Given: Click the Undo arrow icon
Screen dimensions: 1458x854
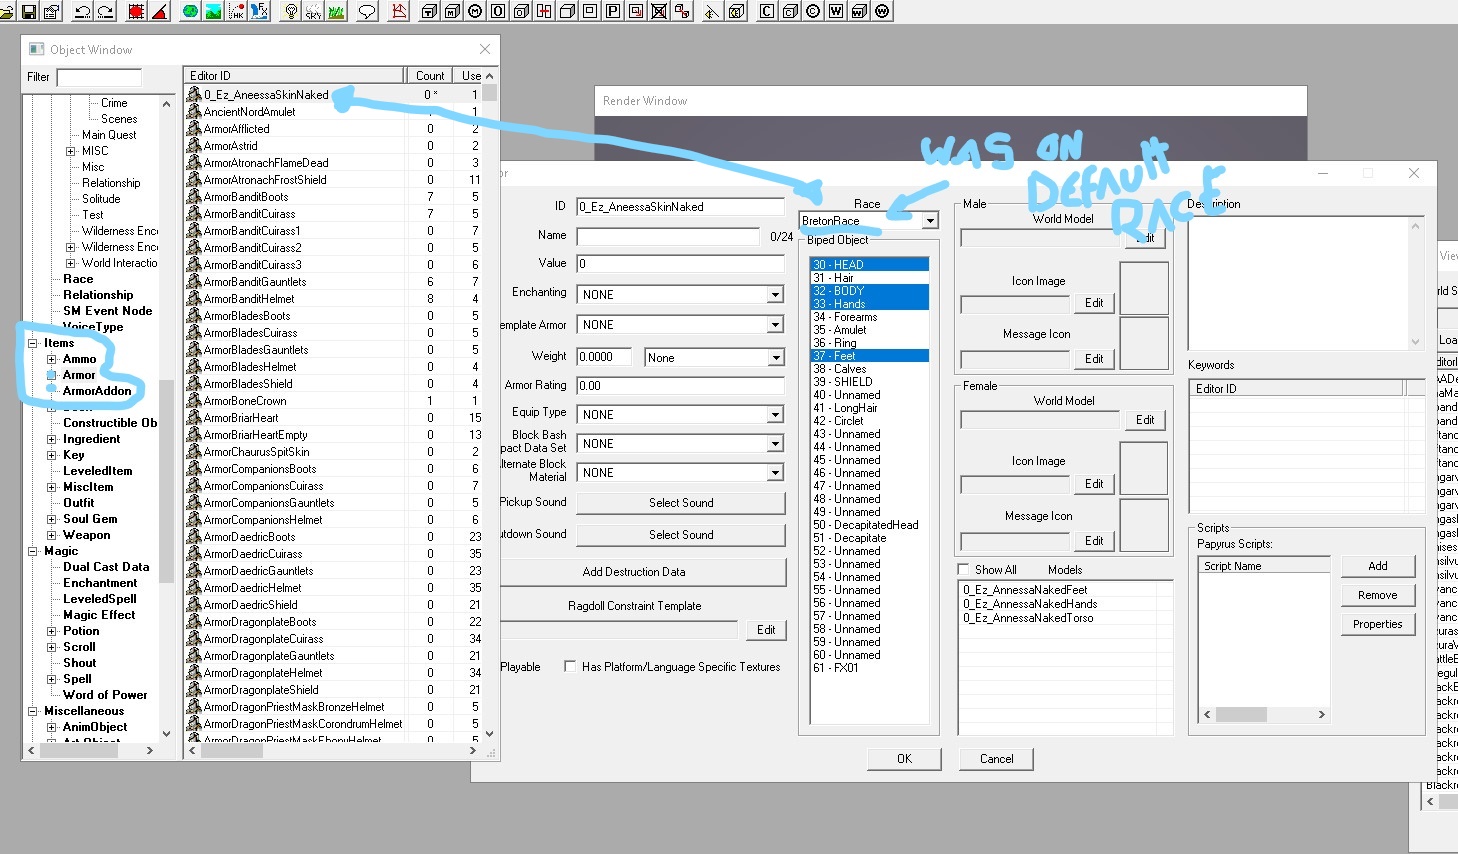Looking at the screenshot, I should coord(82,11).
